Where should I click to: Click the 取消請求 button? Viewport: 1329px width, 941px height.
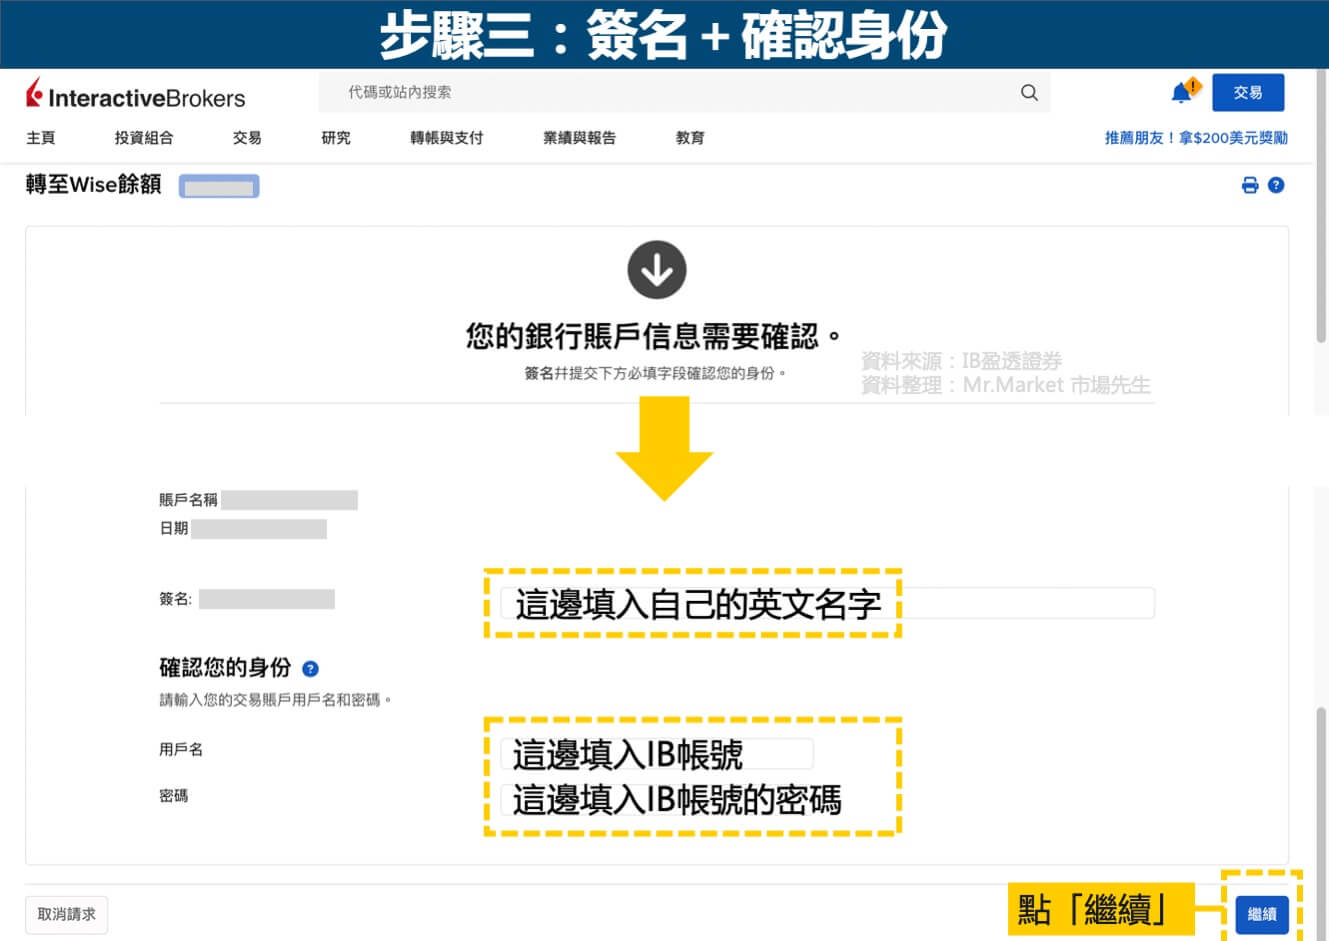(67, 914)
